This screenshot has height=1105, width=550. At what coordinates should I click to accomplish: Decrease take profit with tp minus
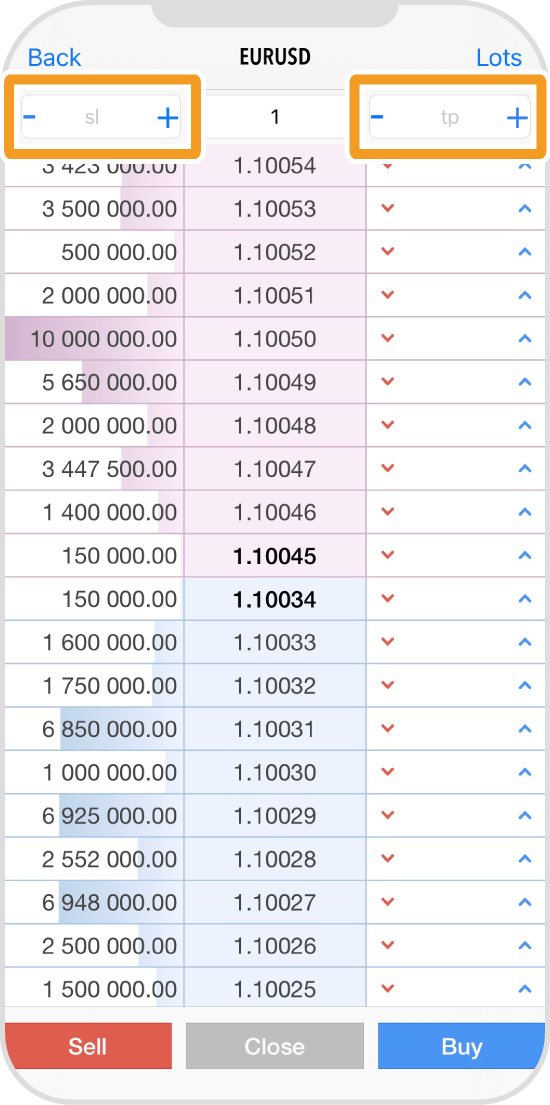click(377, 116)
